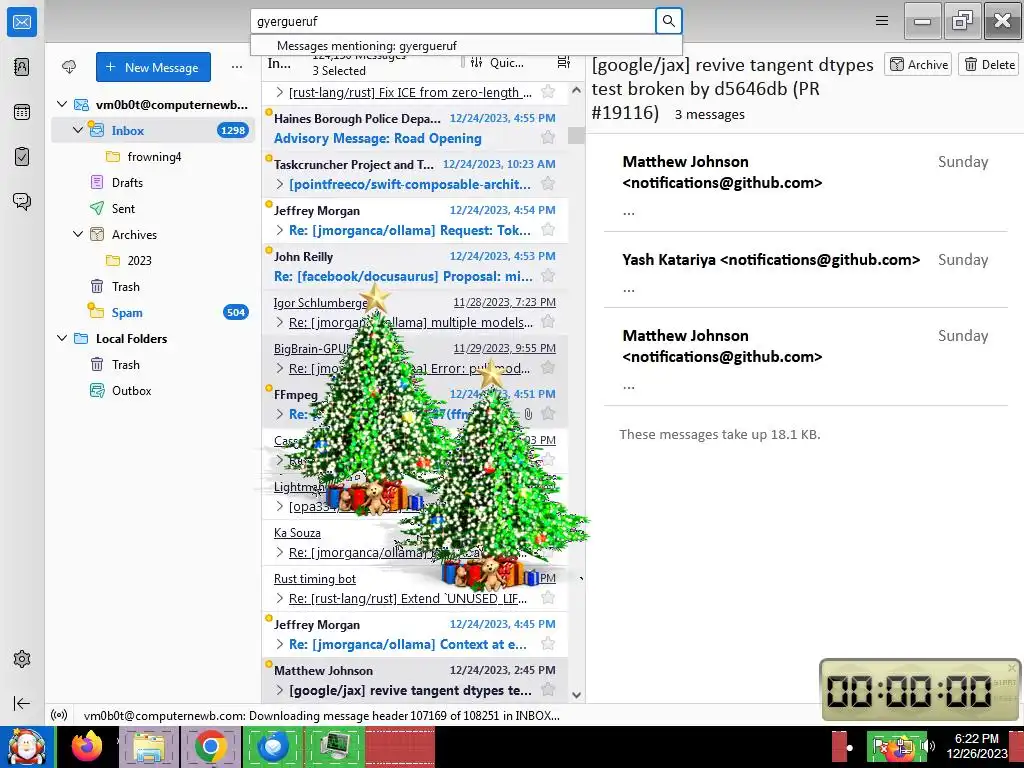1024x768 pixels.
Task: Star the rust-lang Fix ICE message
Action: click(548, 92)
